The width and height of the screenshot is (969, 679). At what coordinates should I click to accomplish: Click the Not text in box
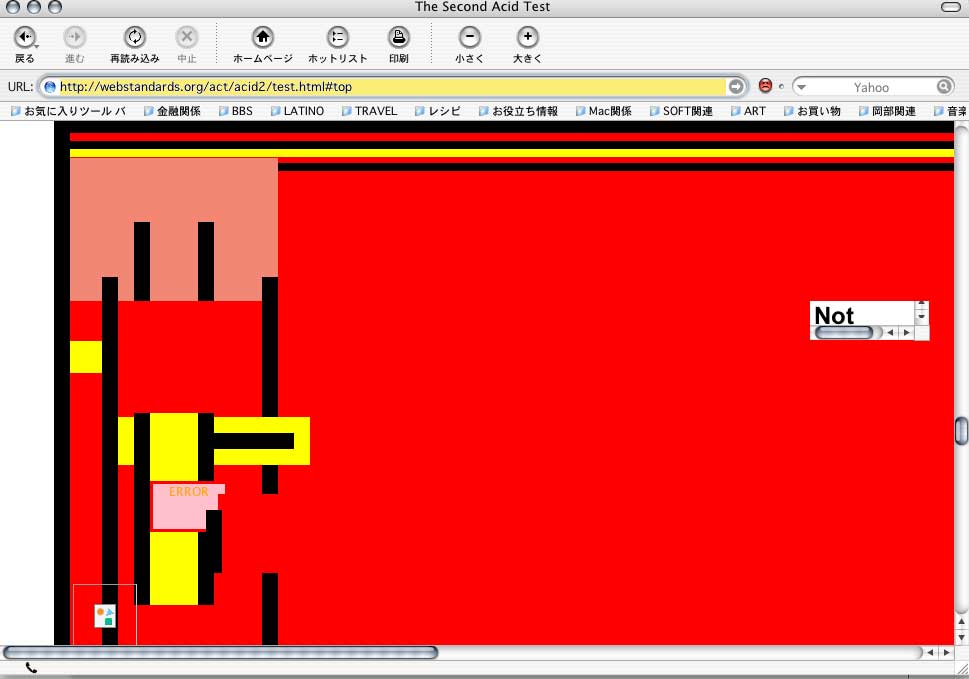(x=834, y=316)
